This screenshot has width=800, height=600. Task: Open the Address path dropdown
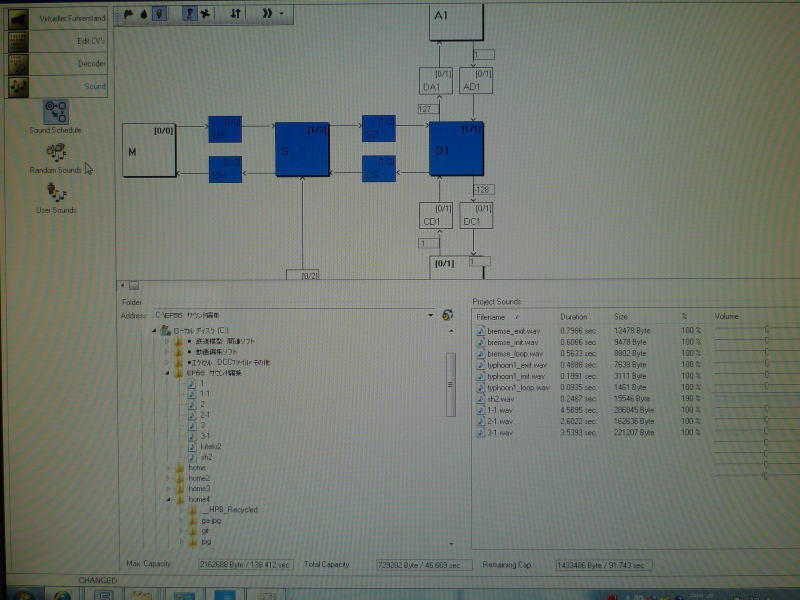[x=431, y=315]
